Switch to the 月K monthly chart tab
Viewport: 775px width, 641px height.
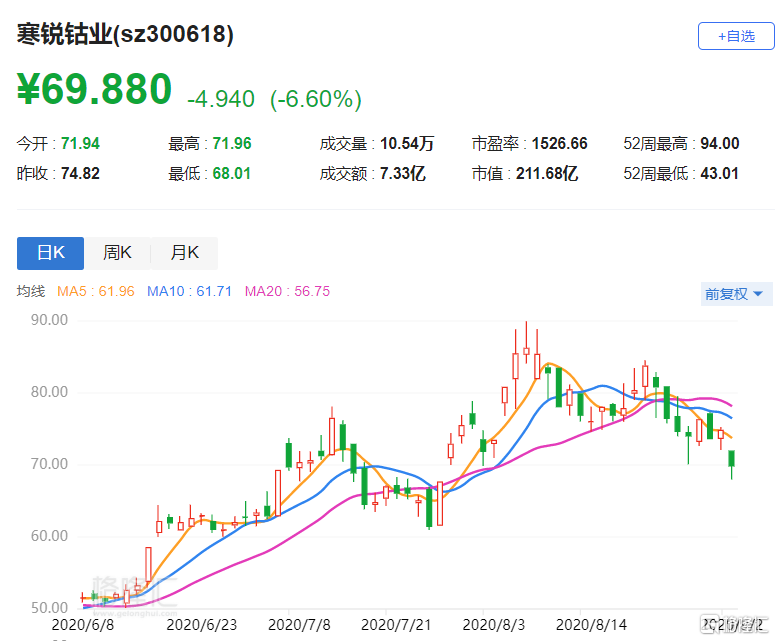pos(184,253)
